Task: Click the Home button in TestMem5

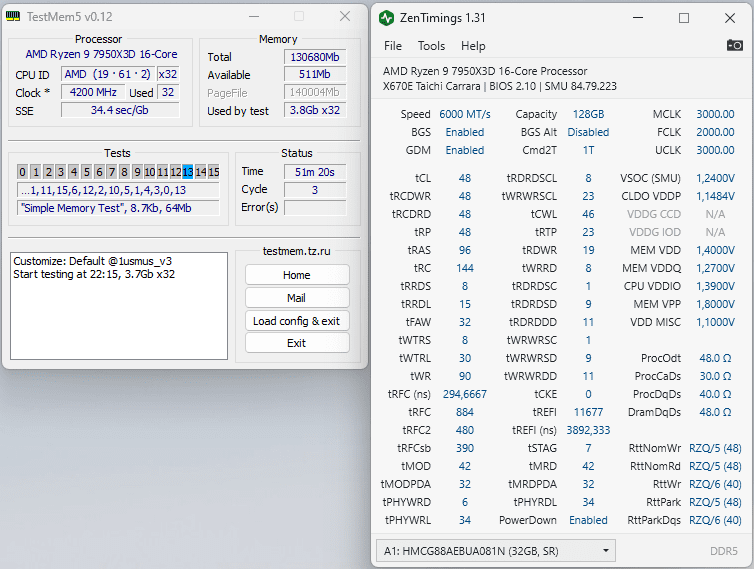Action: coord(297,275)
